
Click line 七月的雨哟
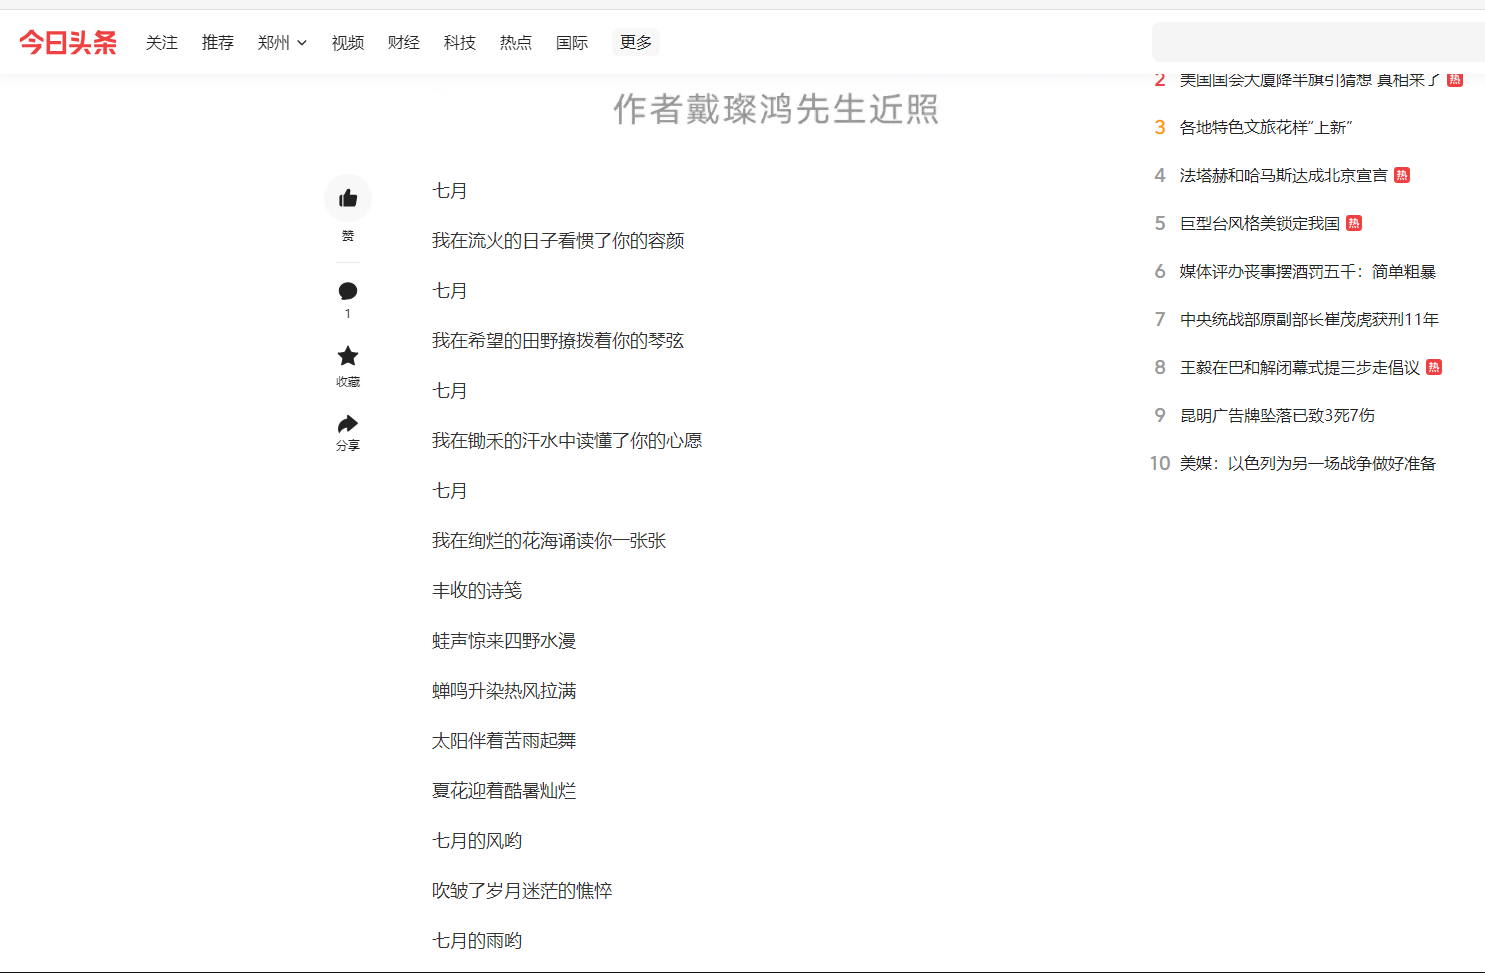tap(477, 941)
